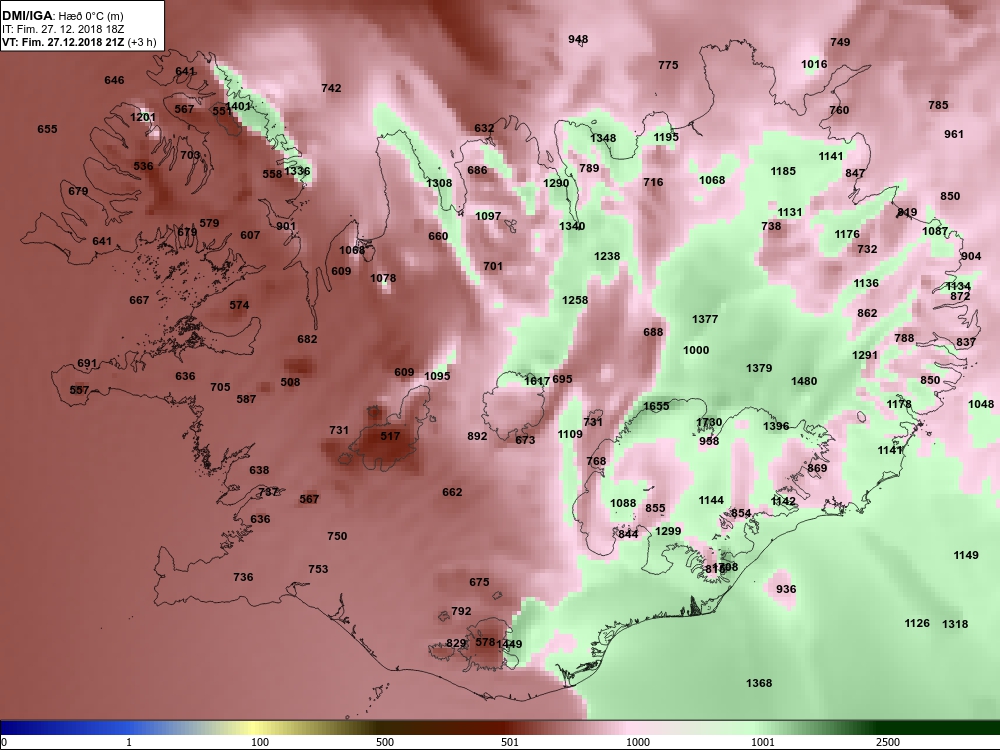Pick the map value '1097'
Screen dimensions: 1000x750
point(488,216)
